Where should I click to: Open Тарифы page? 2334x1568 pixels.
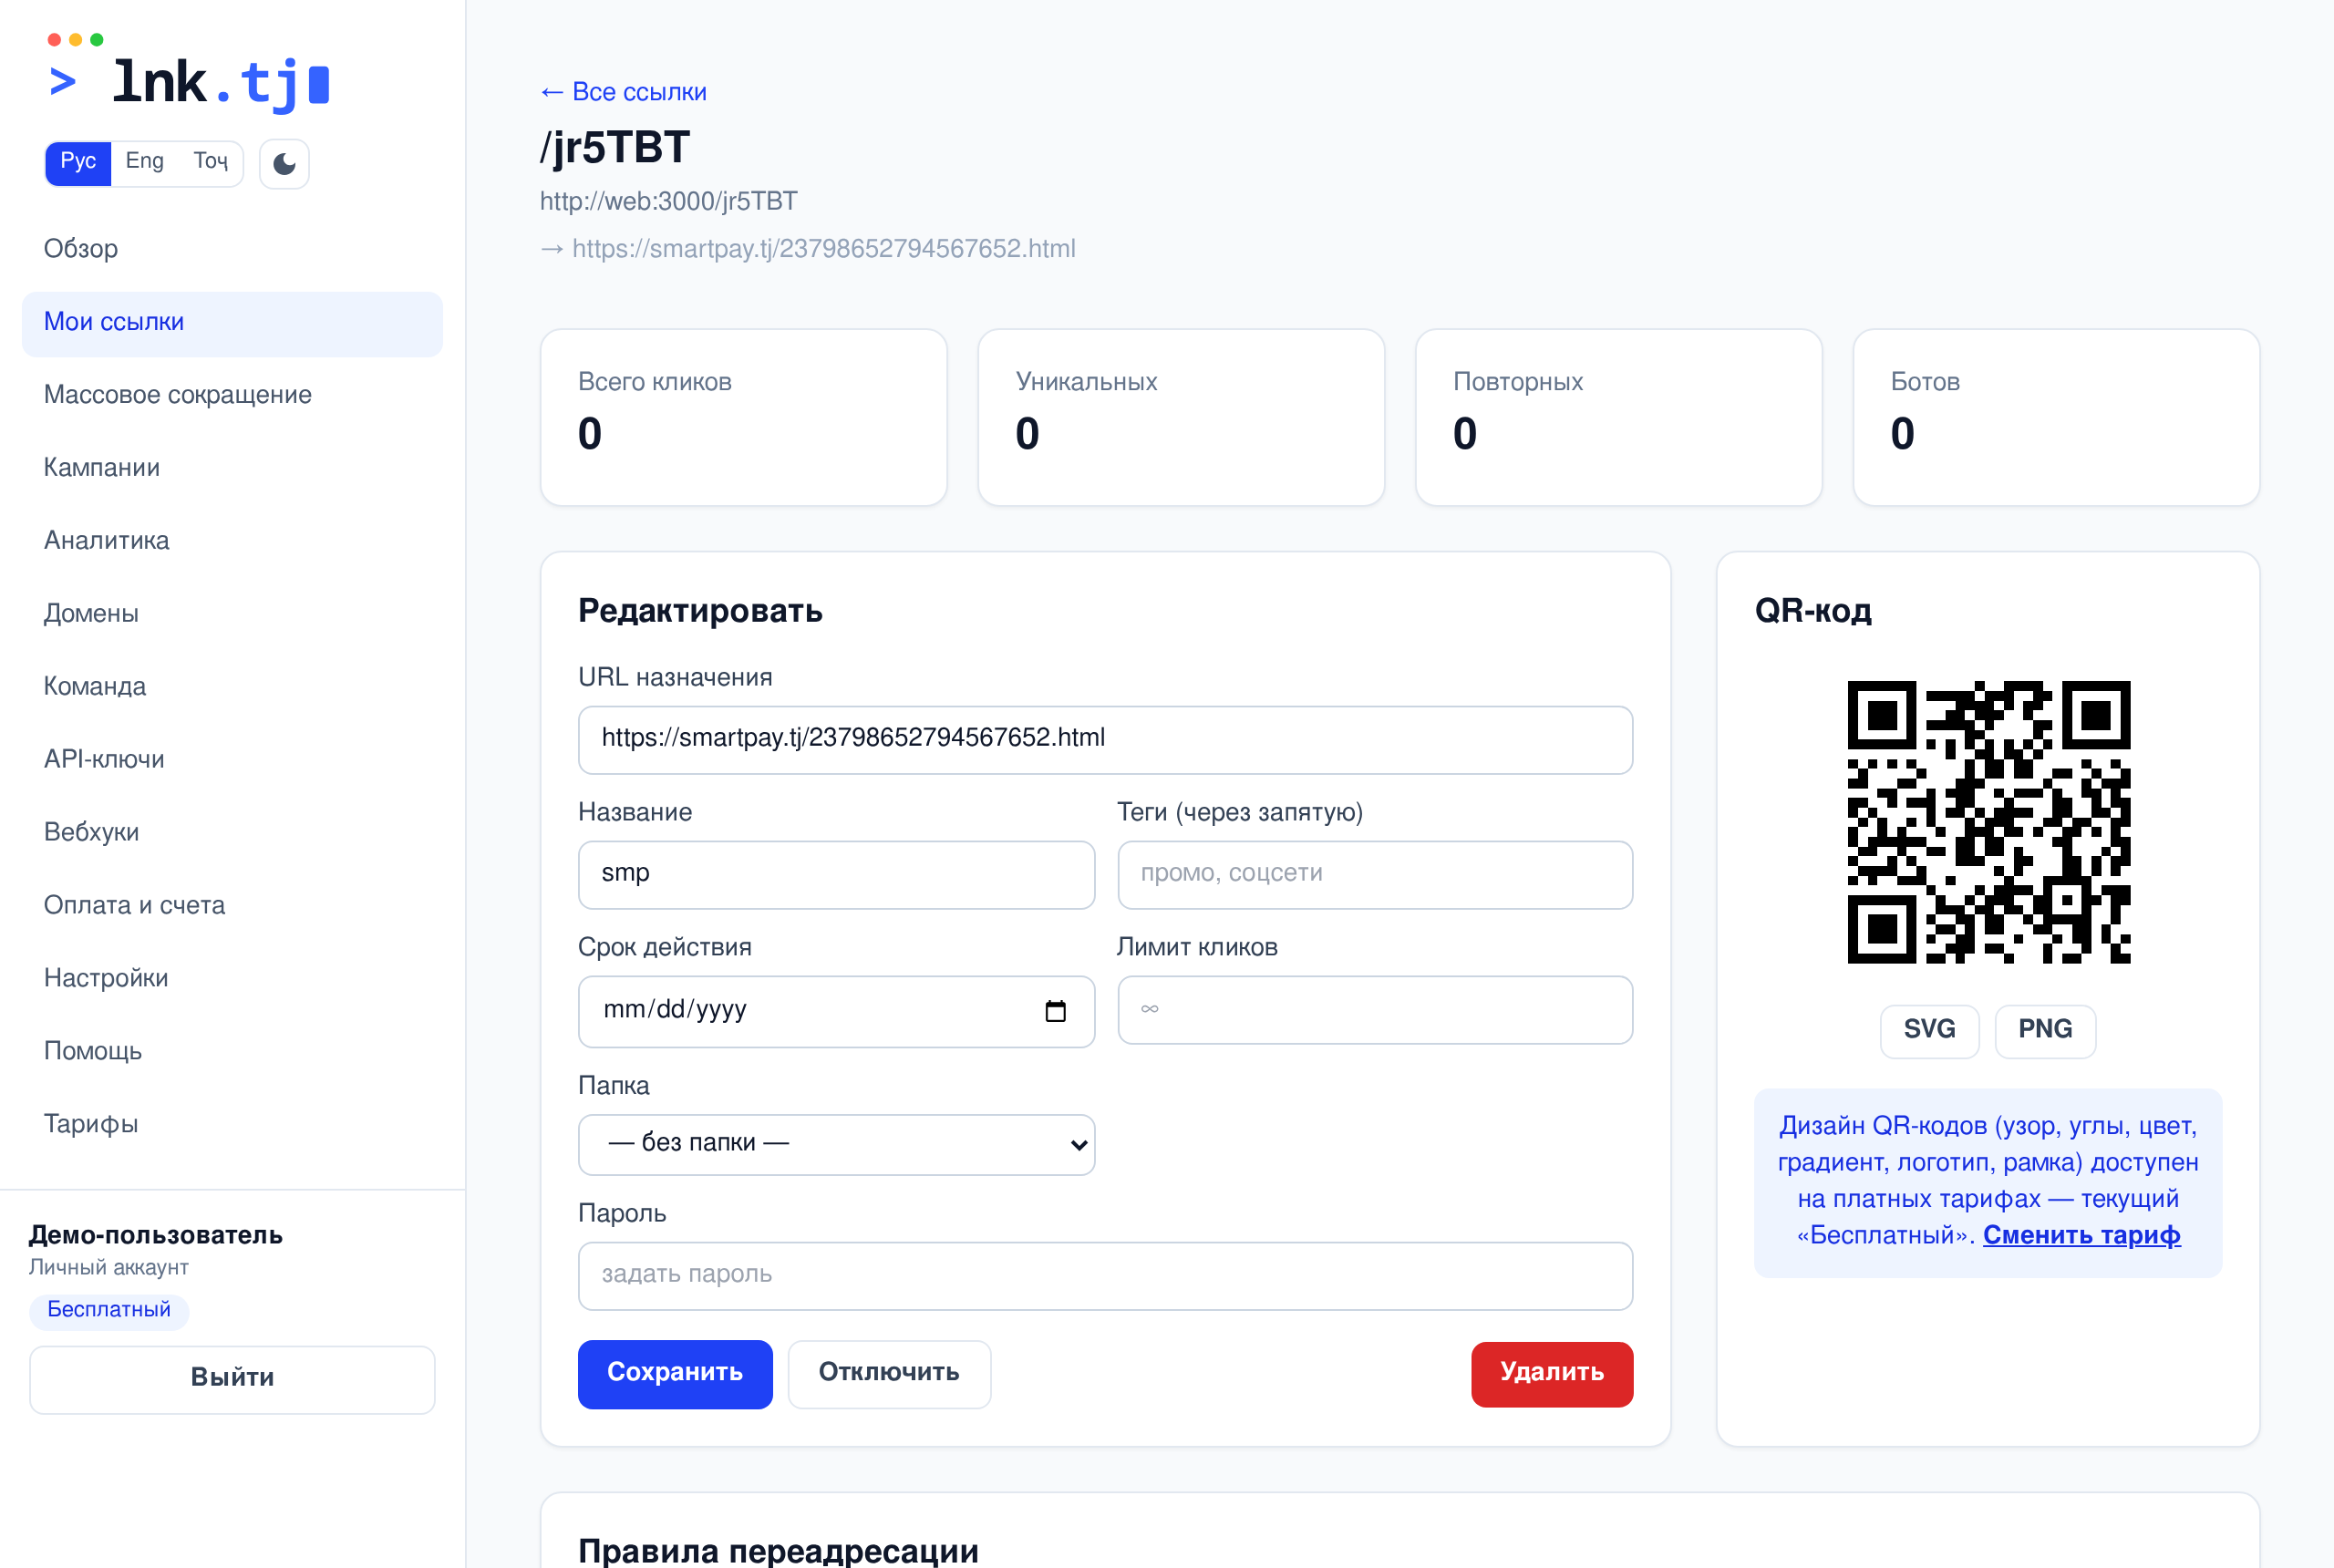232,1125
